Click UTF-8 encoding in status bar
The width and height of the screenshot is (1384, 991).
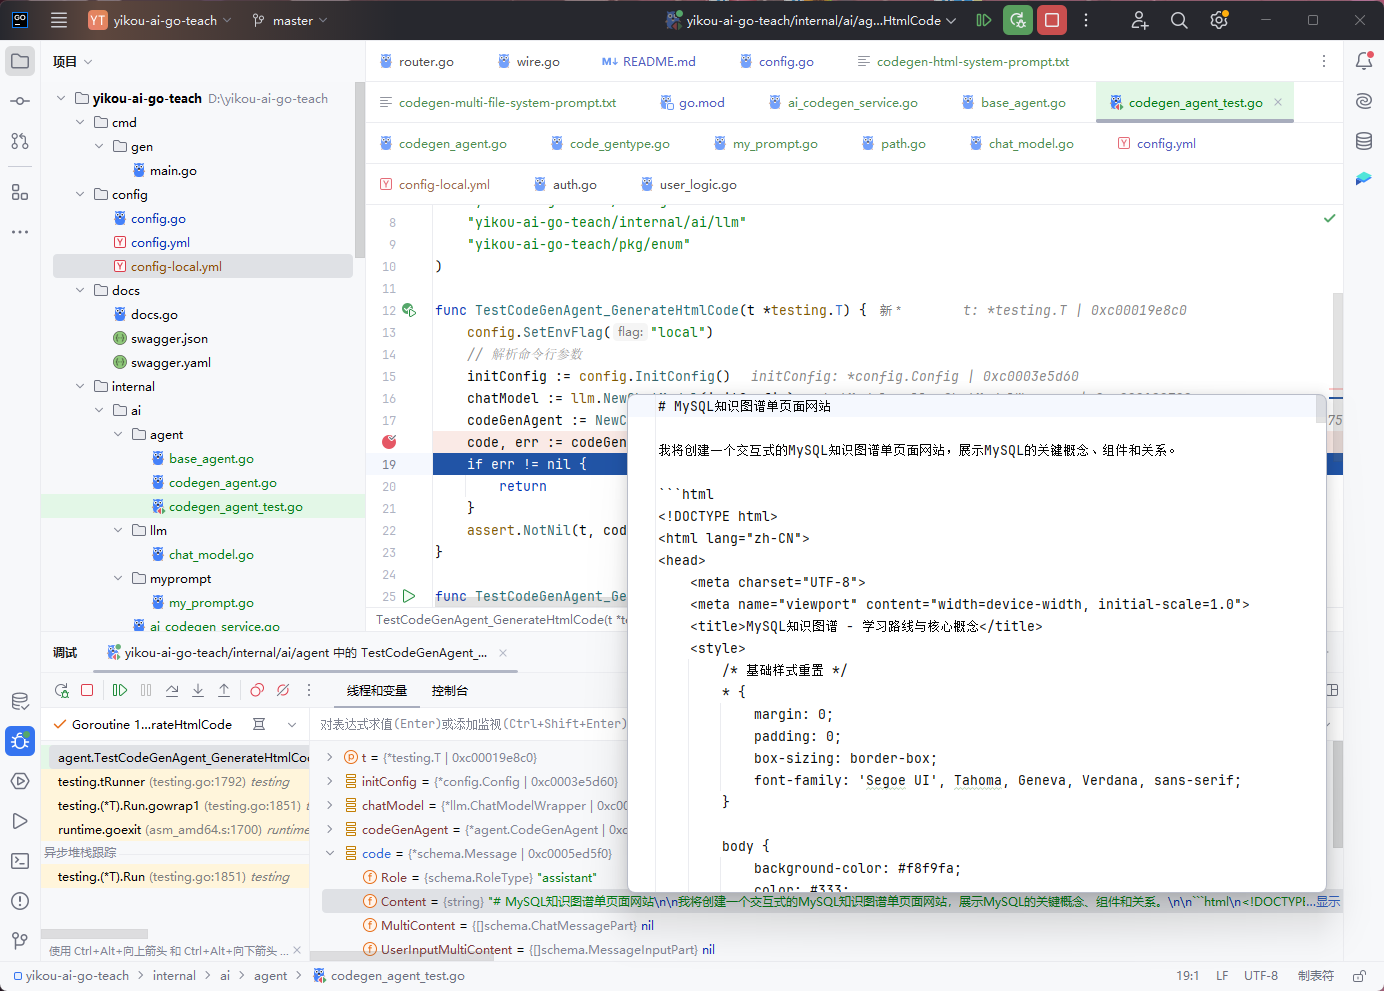pos(1261,976)
